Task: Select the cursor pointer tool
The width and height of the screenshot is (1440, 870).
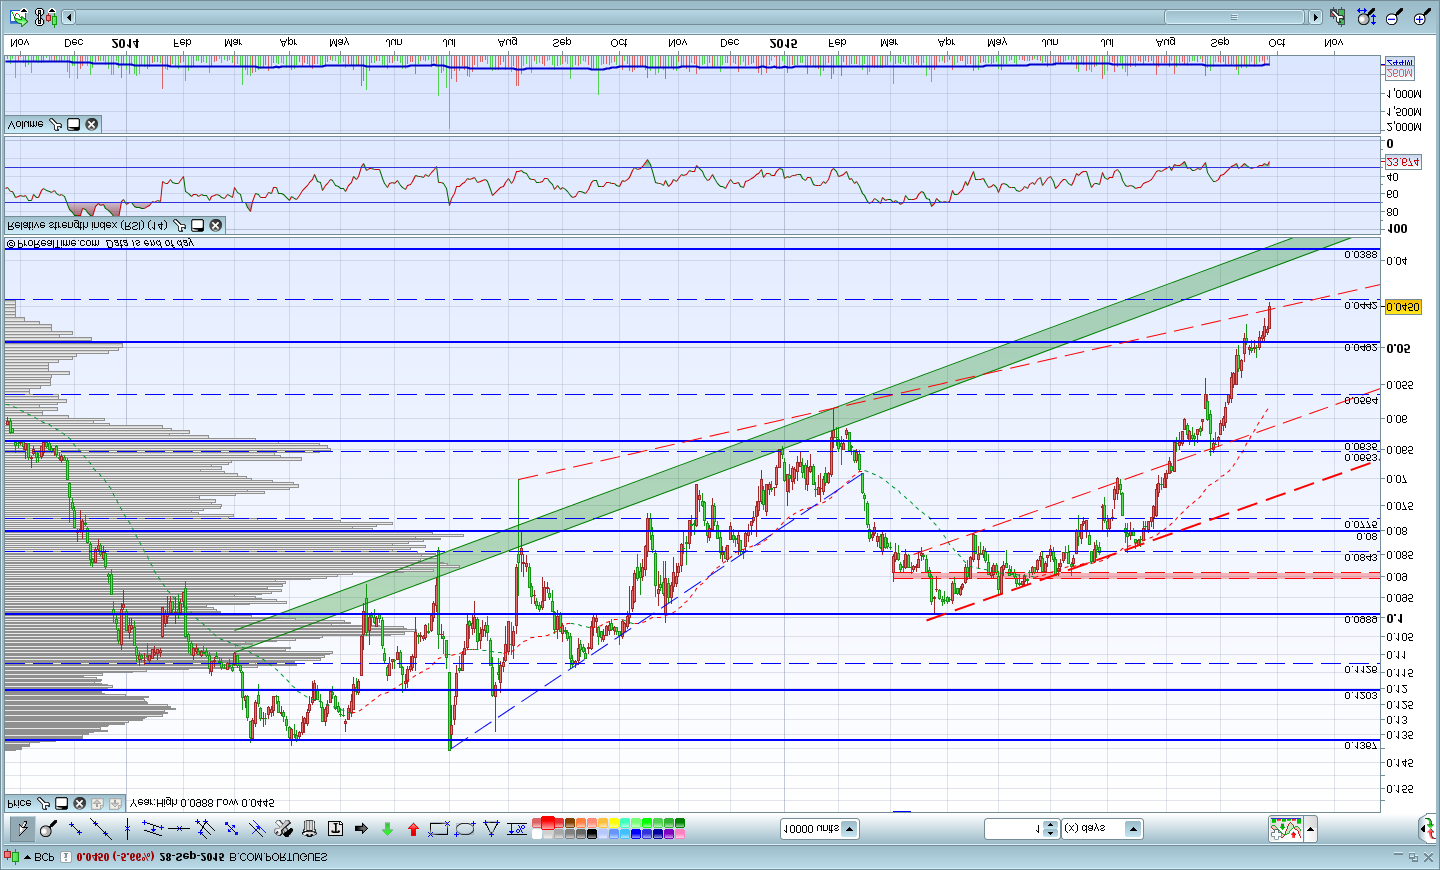Action: 22,829
